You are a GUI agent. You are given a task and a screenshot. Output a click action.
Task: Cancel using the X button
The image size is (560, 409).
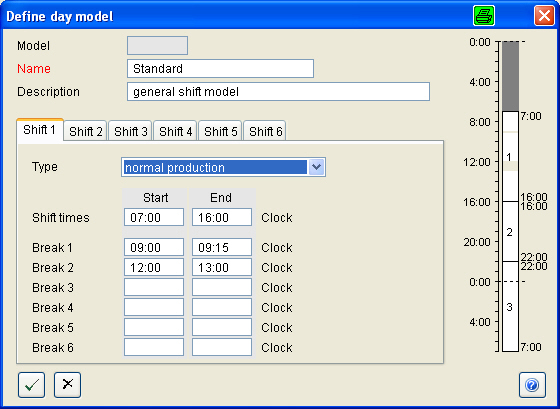pos(68,385)
